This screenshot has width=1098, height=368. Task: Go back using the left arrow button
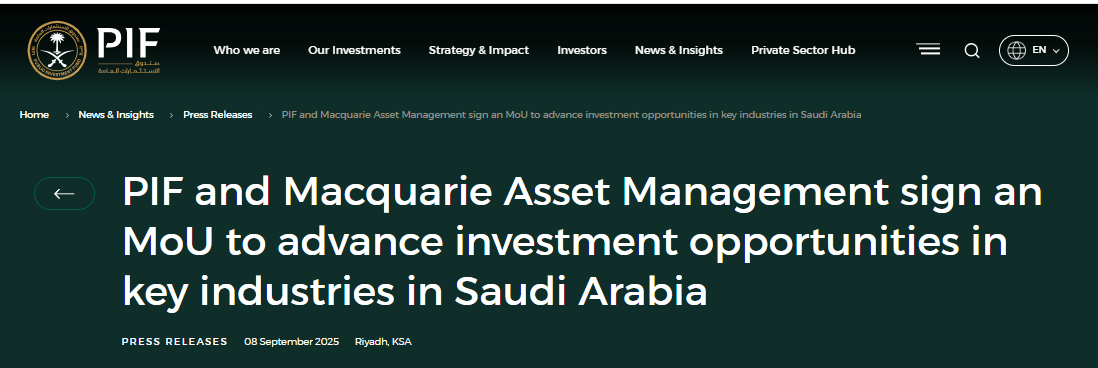point(64,194)
